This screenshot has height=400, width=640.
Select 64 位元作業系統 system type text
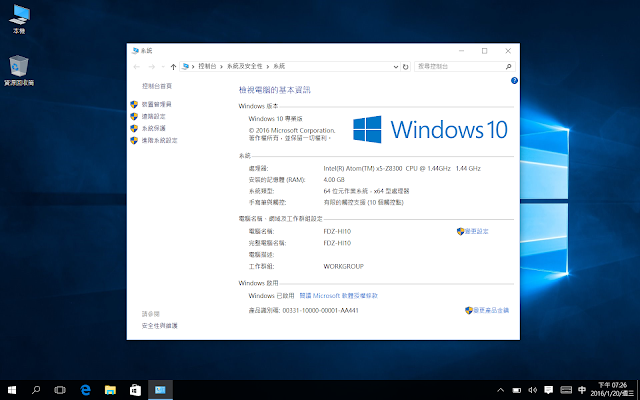366,191
